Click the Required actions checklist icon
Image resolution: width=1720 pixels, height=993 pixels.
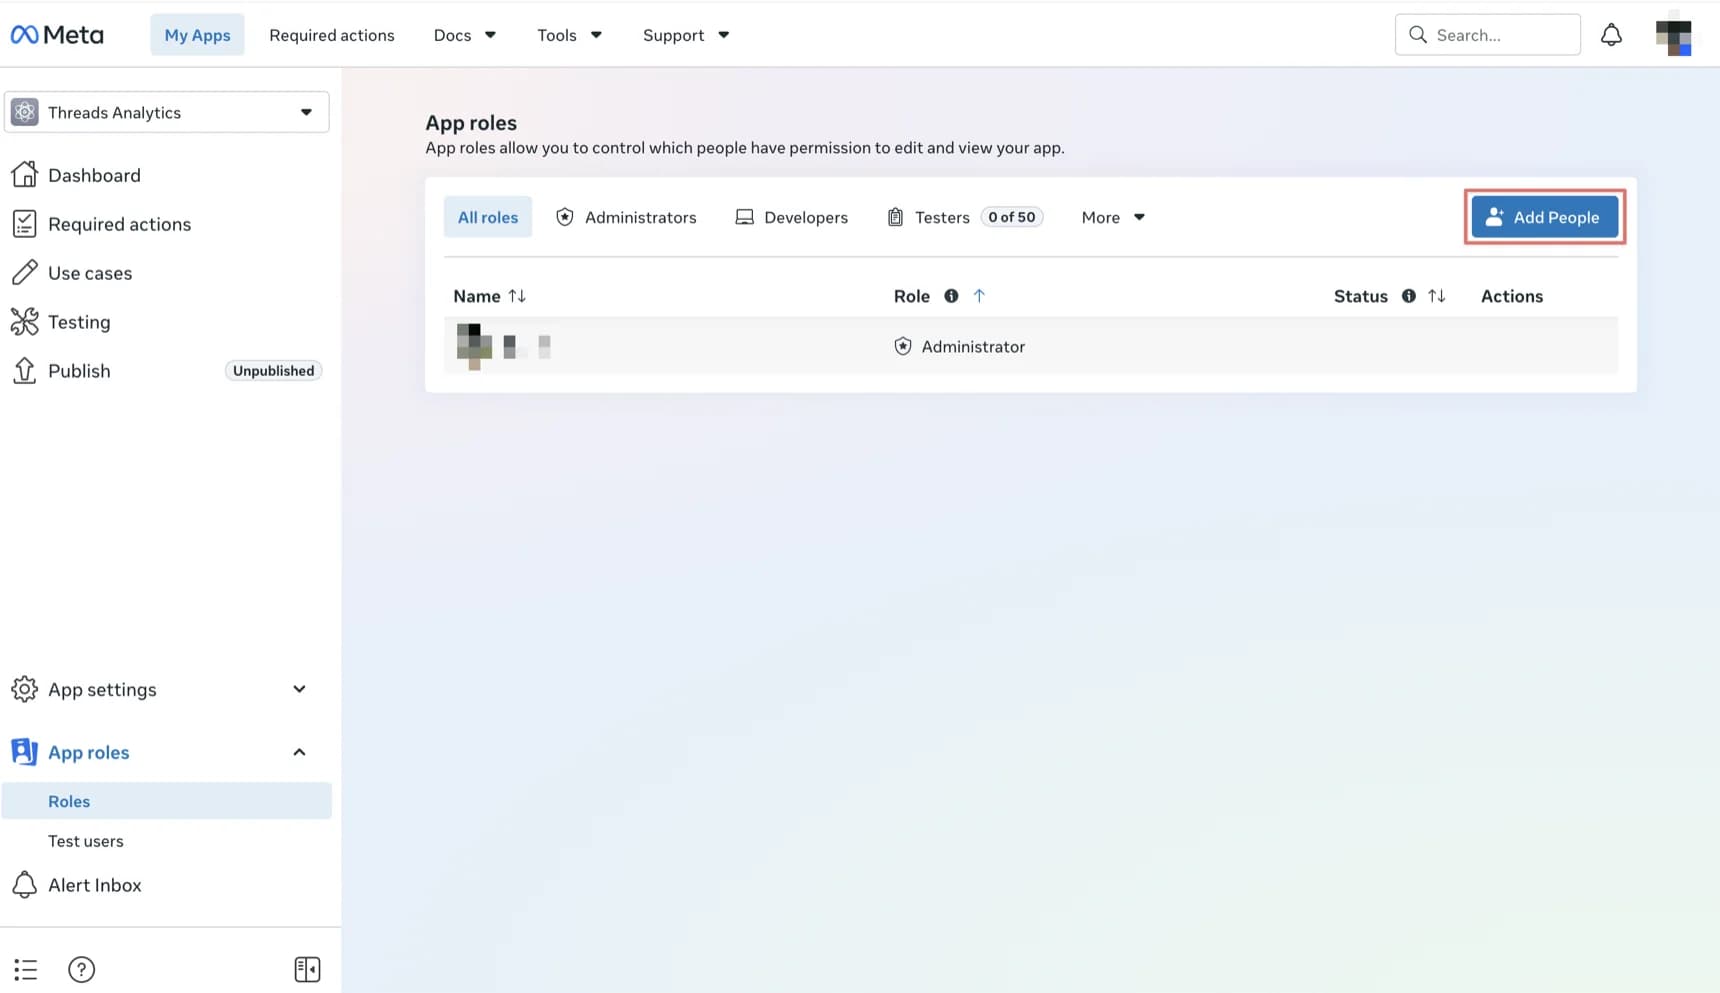tap(25, 224)
